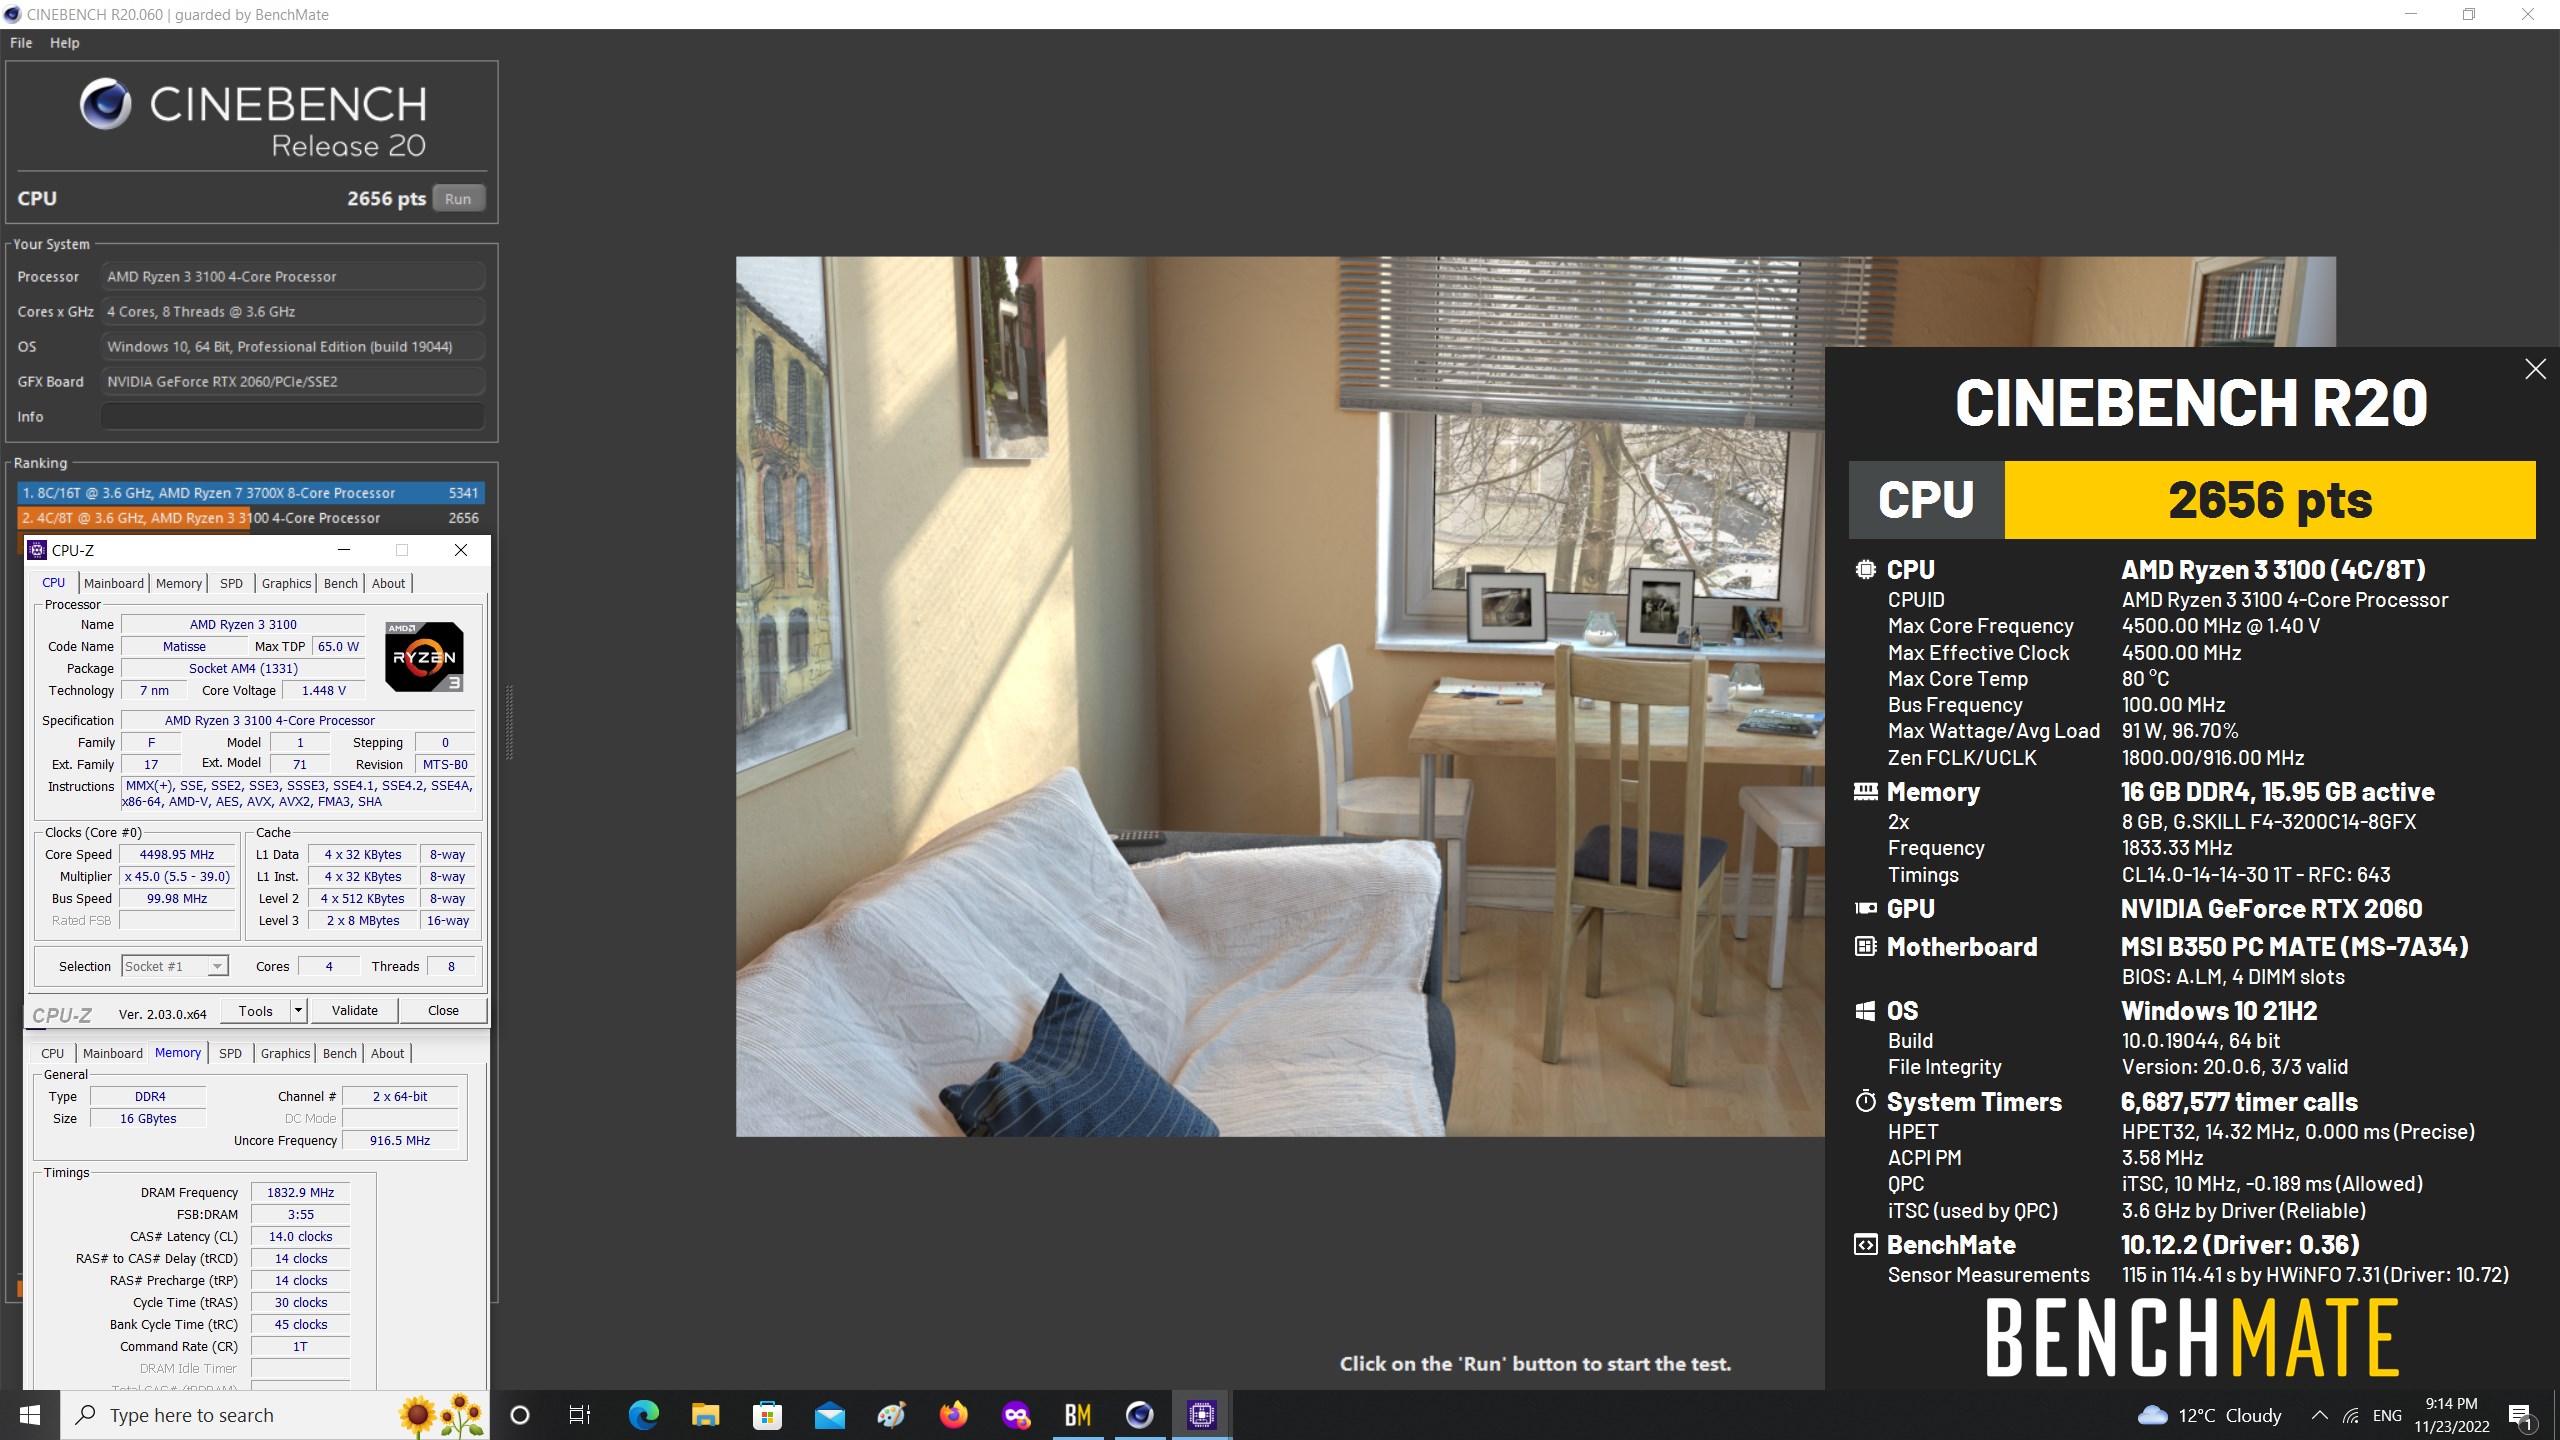The height and width of the screenshot is (1440, 2560).
Task: Launch Microsoft Edge from taskbar
Action: [643, 1415]
